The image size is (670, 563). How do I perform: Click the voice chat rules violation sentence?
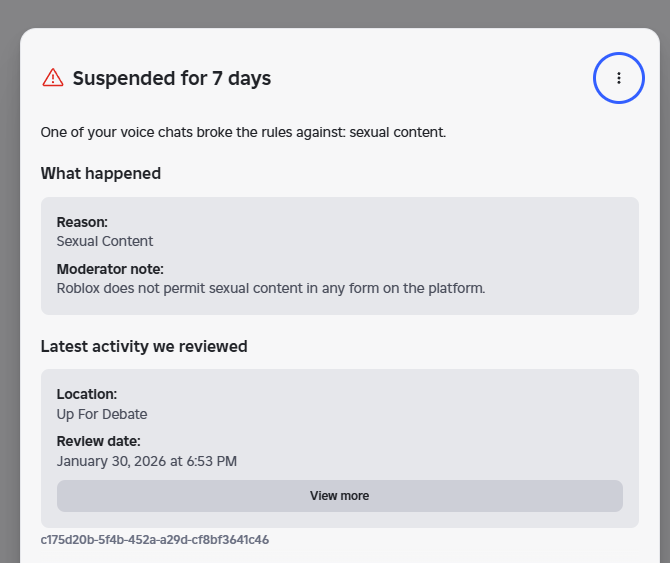tap(243, 132)
